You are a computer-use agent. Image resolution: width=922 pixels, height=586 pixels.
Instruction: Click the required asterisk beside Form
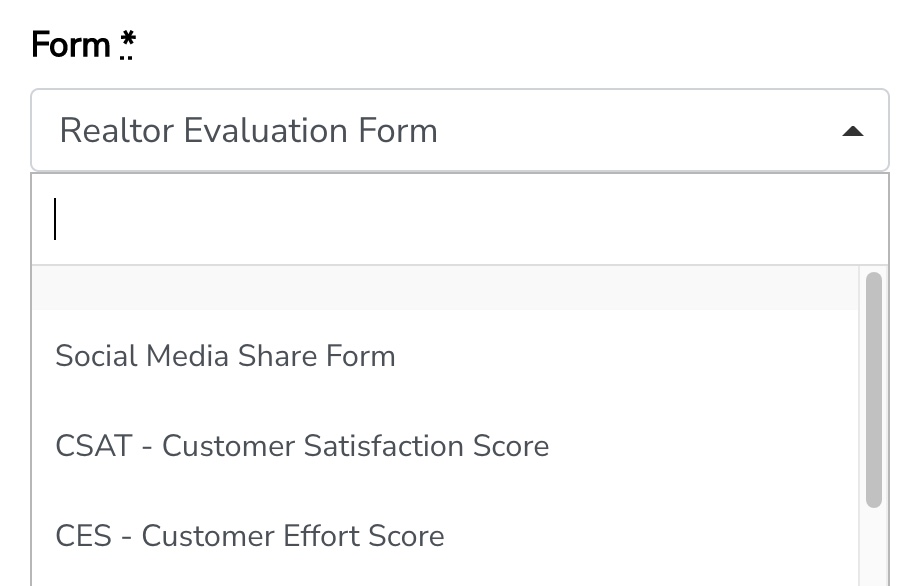[x=127, y=44]
